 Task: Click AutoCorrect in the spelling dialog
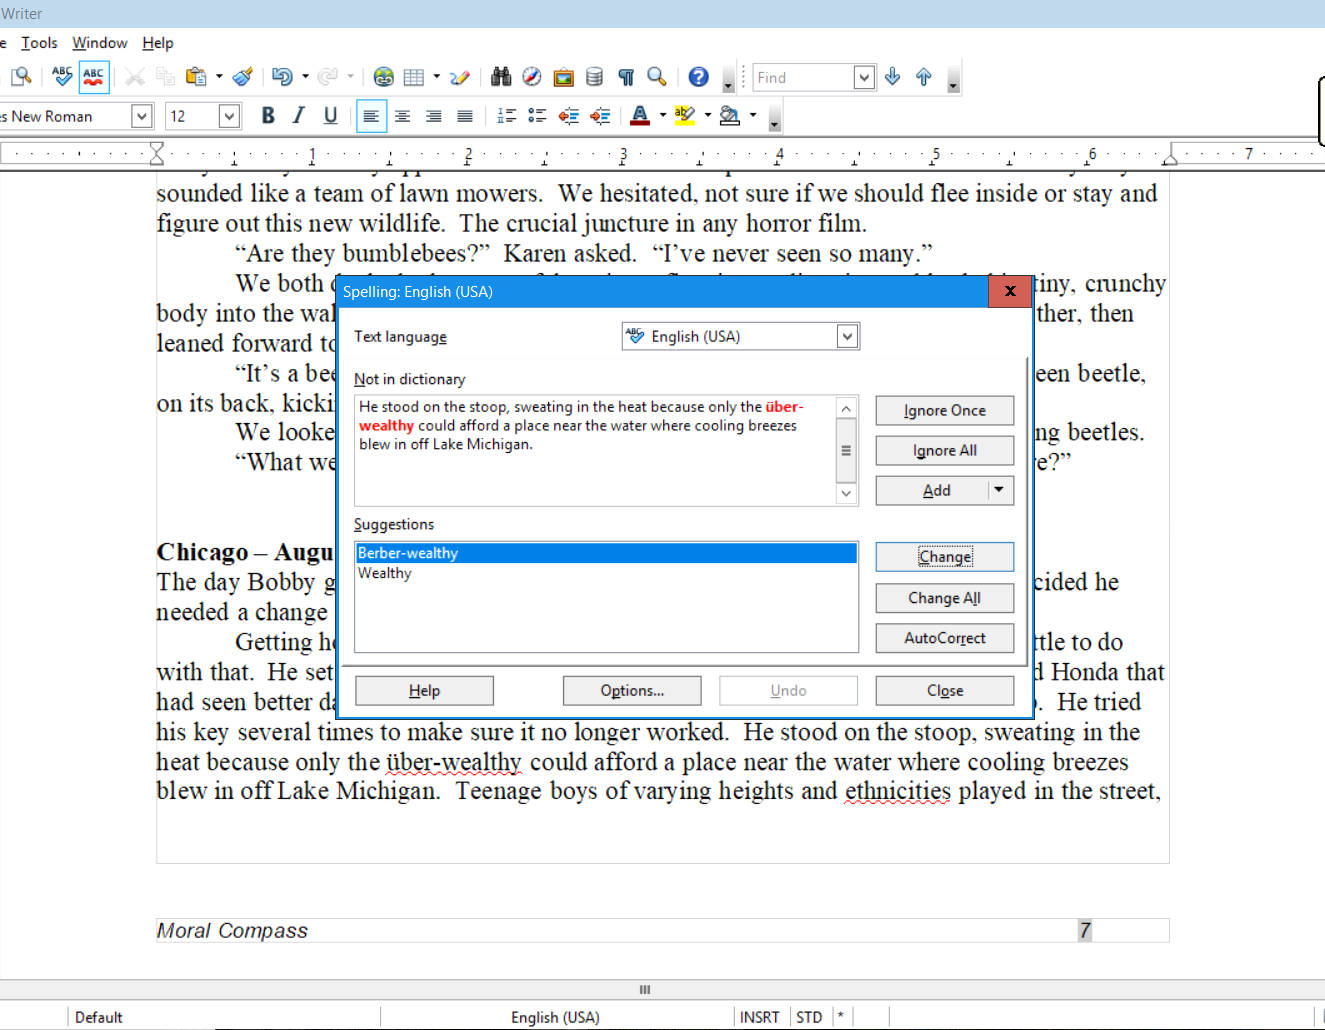(944, 638)
